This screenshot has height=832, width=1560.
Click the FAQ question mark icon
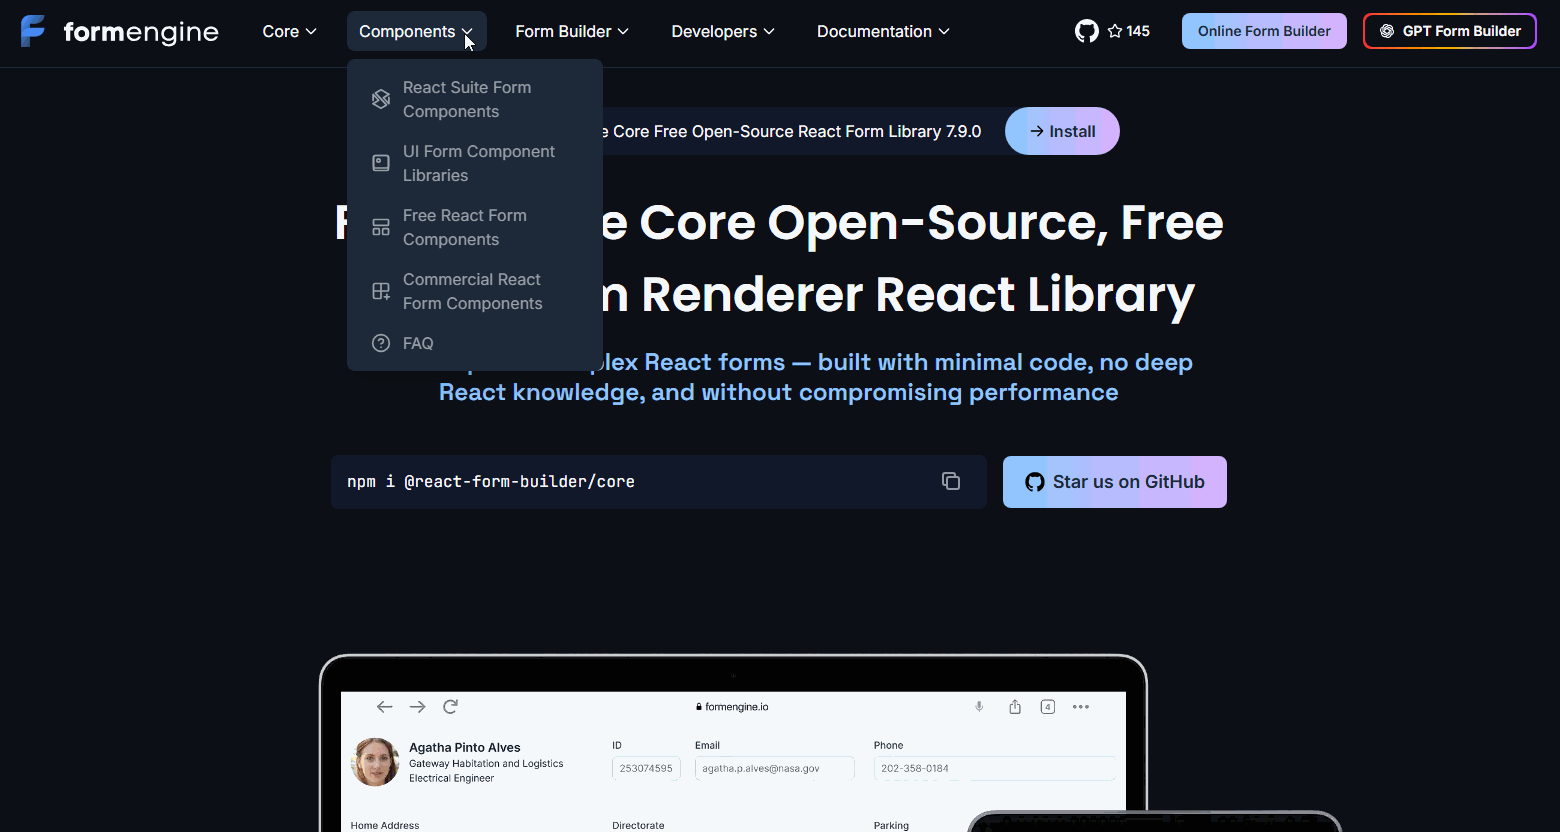(x=381, y=343)
